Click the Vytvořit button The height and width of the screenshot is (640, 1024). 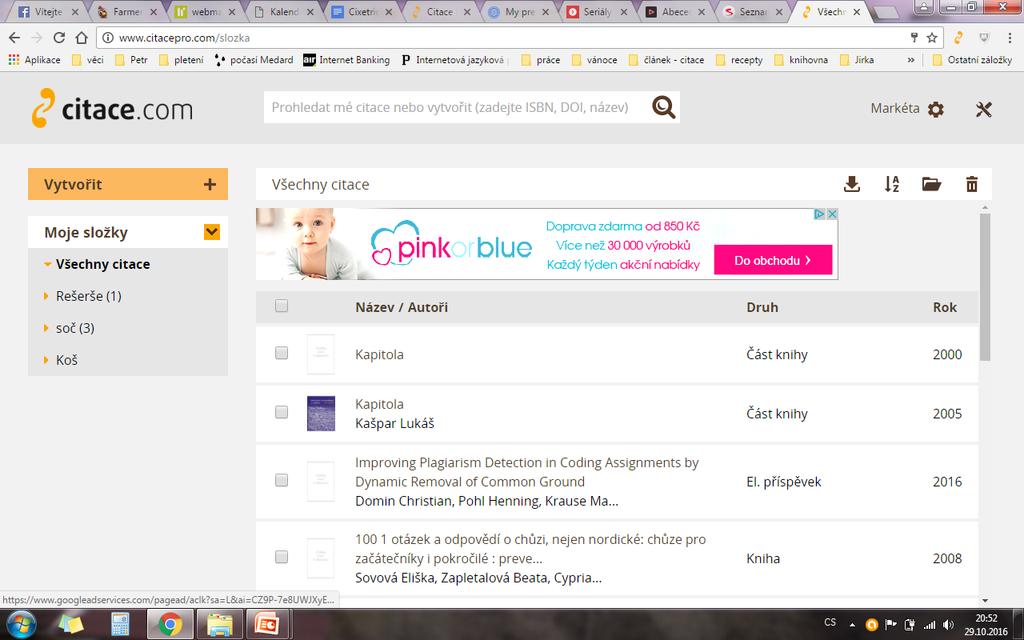[x=128, y=184]
